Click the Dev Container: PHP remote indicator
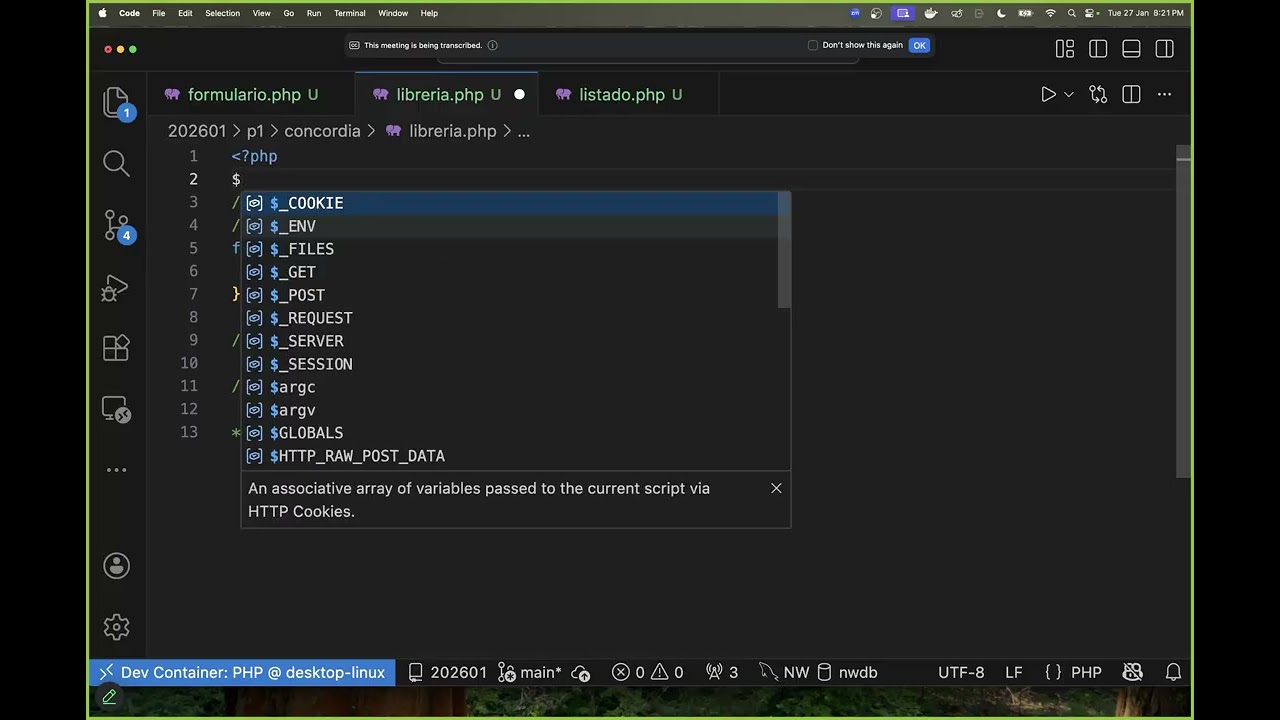 [243, 672]
